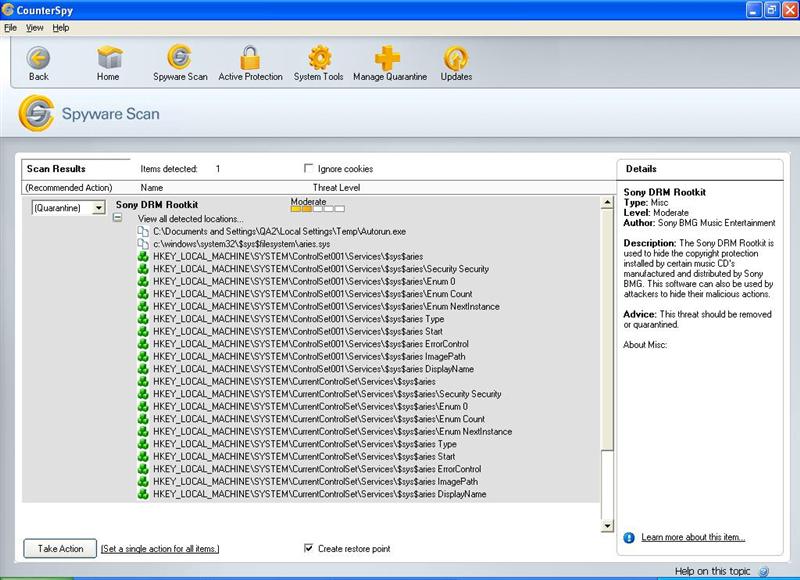Click registry icon for ControlSet001 aries Type

click(143, 319)
